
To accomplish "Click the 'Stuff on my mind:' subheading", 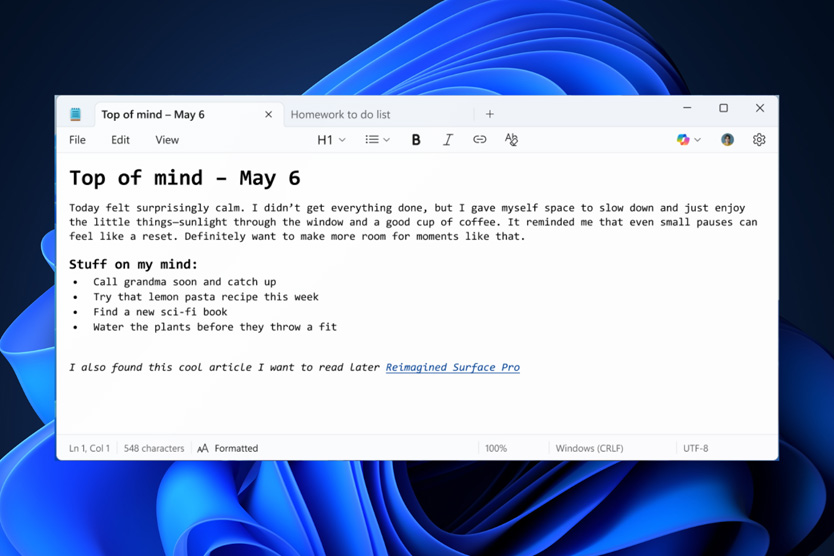I will pos(133,264).
